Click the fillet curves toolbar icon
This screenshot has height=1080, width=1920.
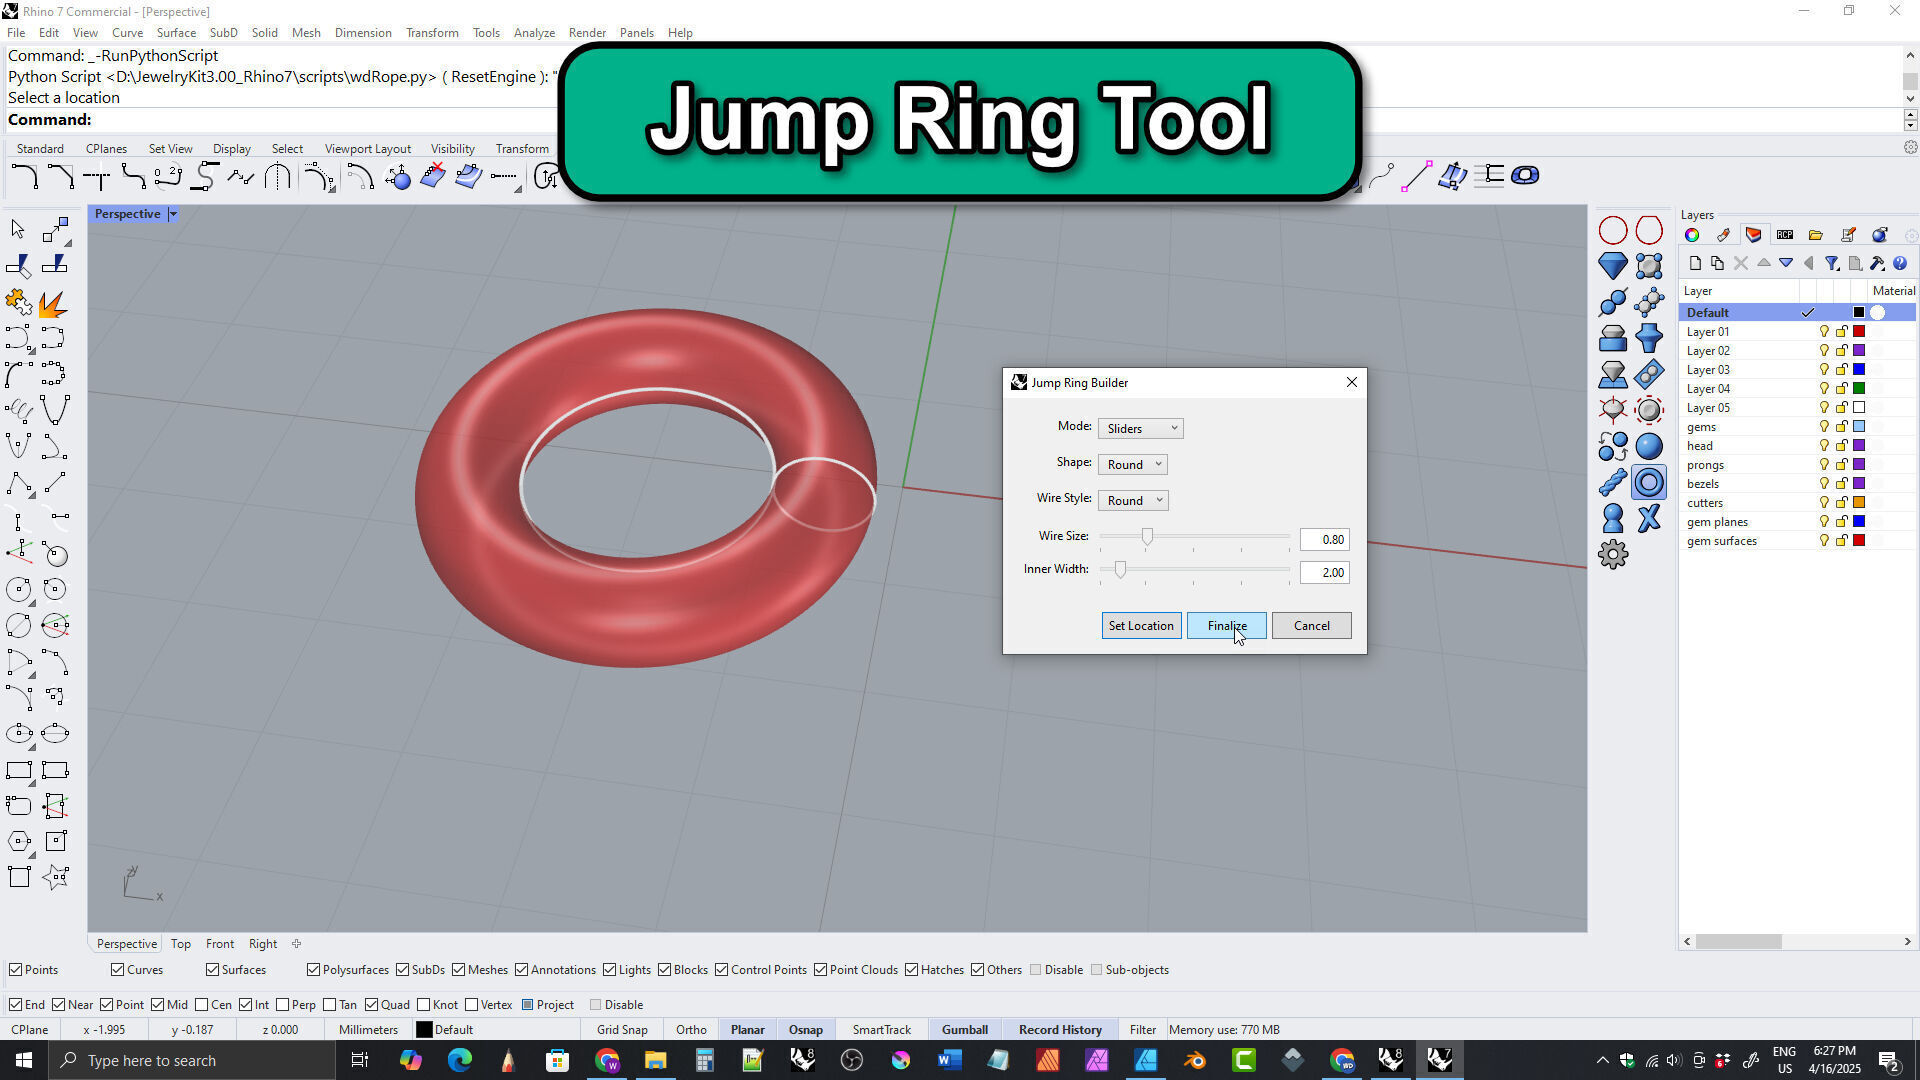(24, 177)
